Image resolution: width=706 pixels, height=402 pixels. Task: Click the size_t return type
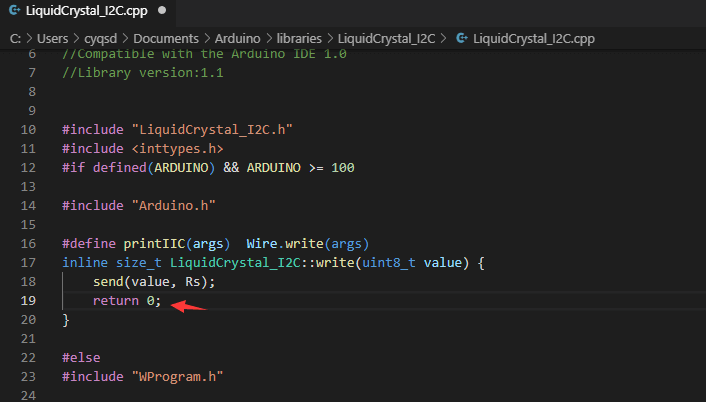(x=139, y=262)
